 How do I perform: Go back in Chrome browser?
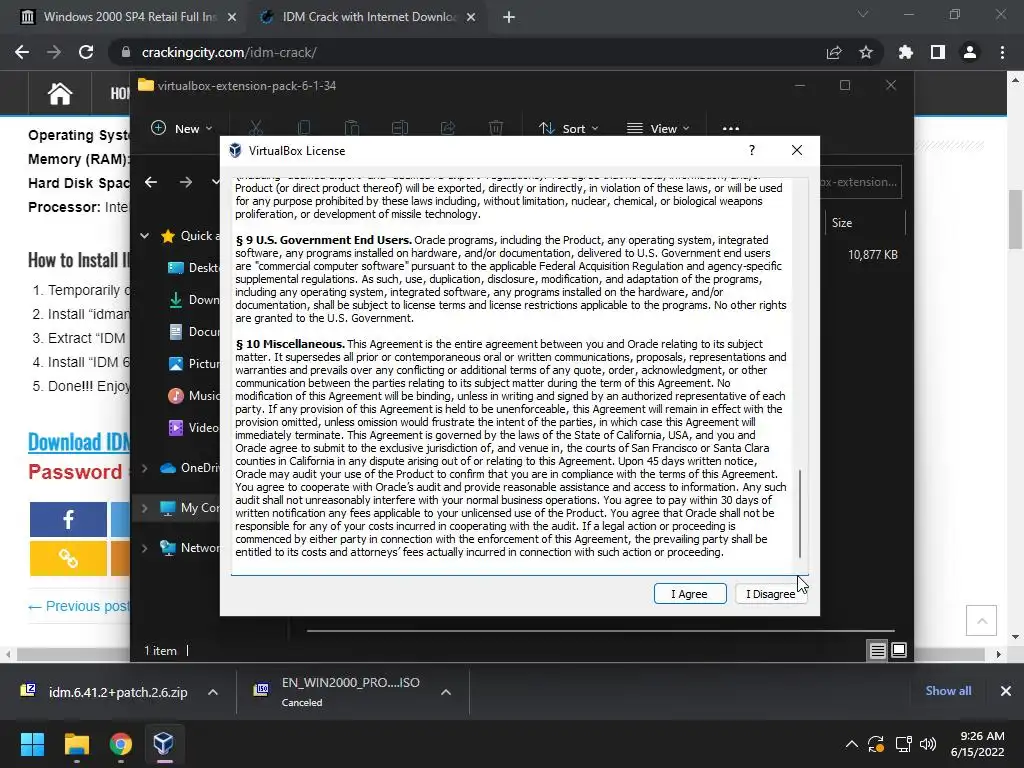22,52
